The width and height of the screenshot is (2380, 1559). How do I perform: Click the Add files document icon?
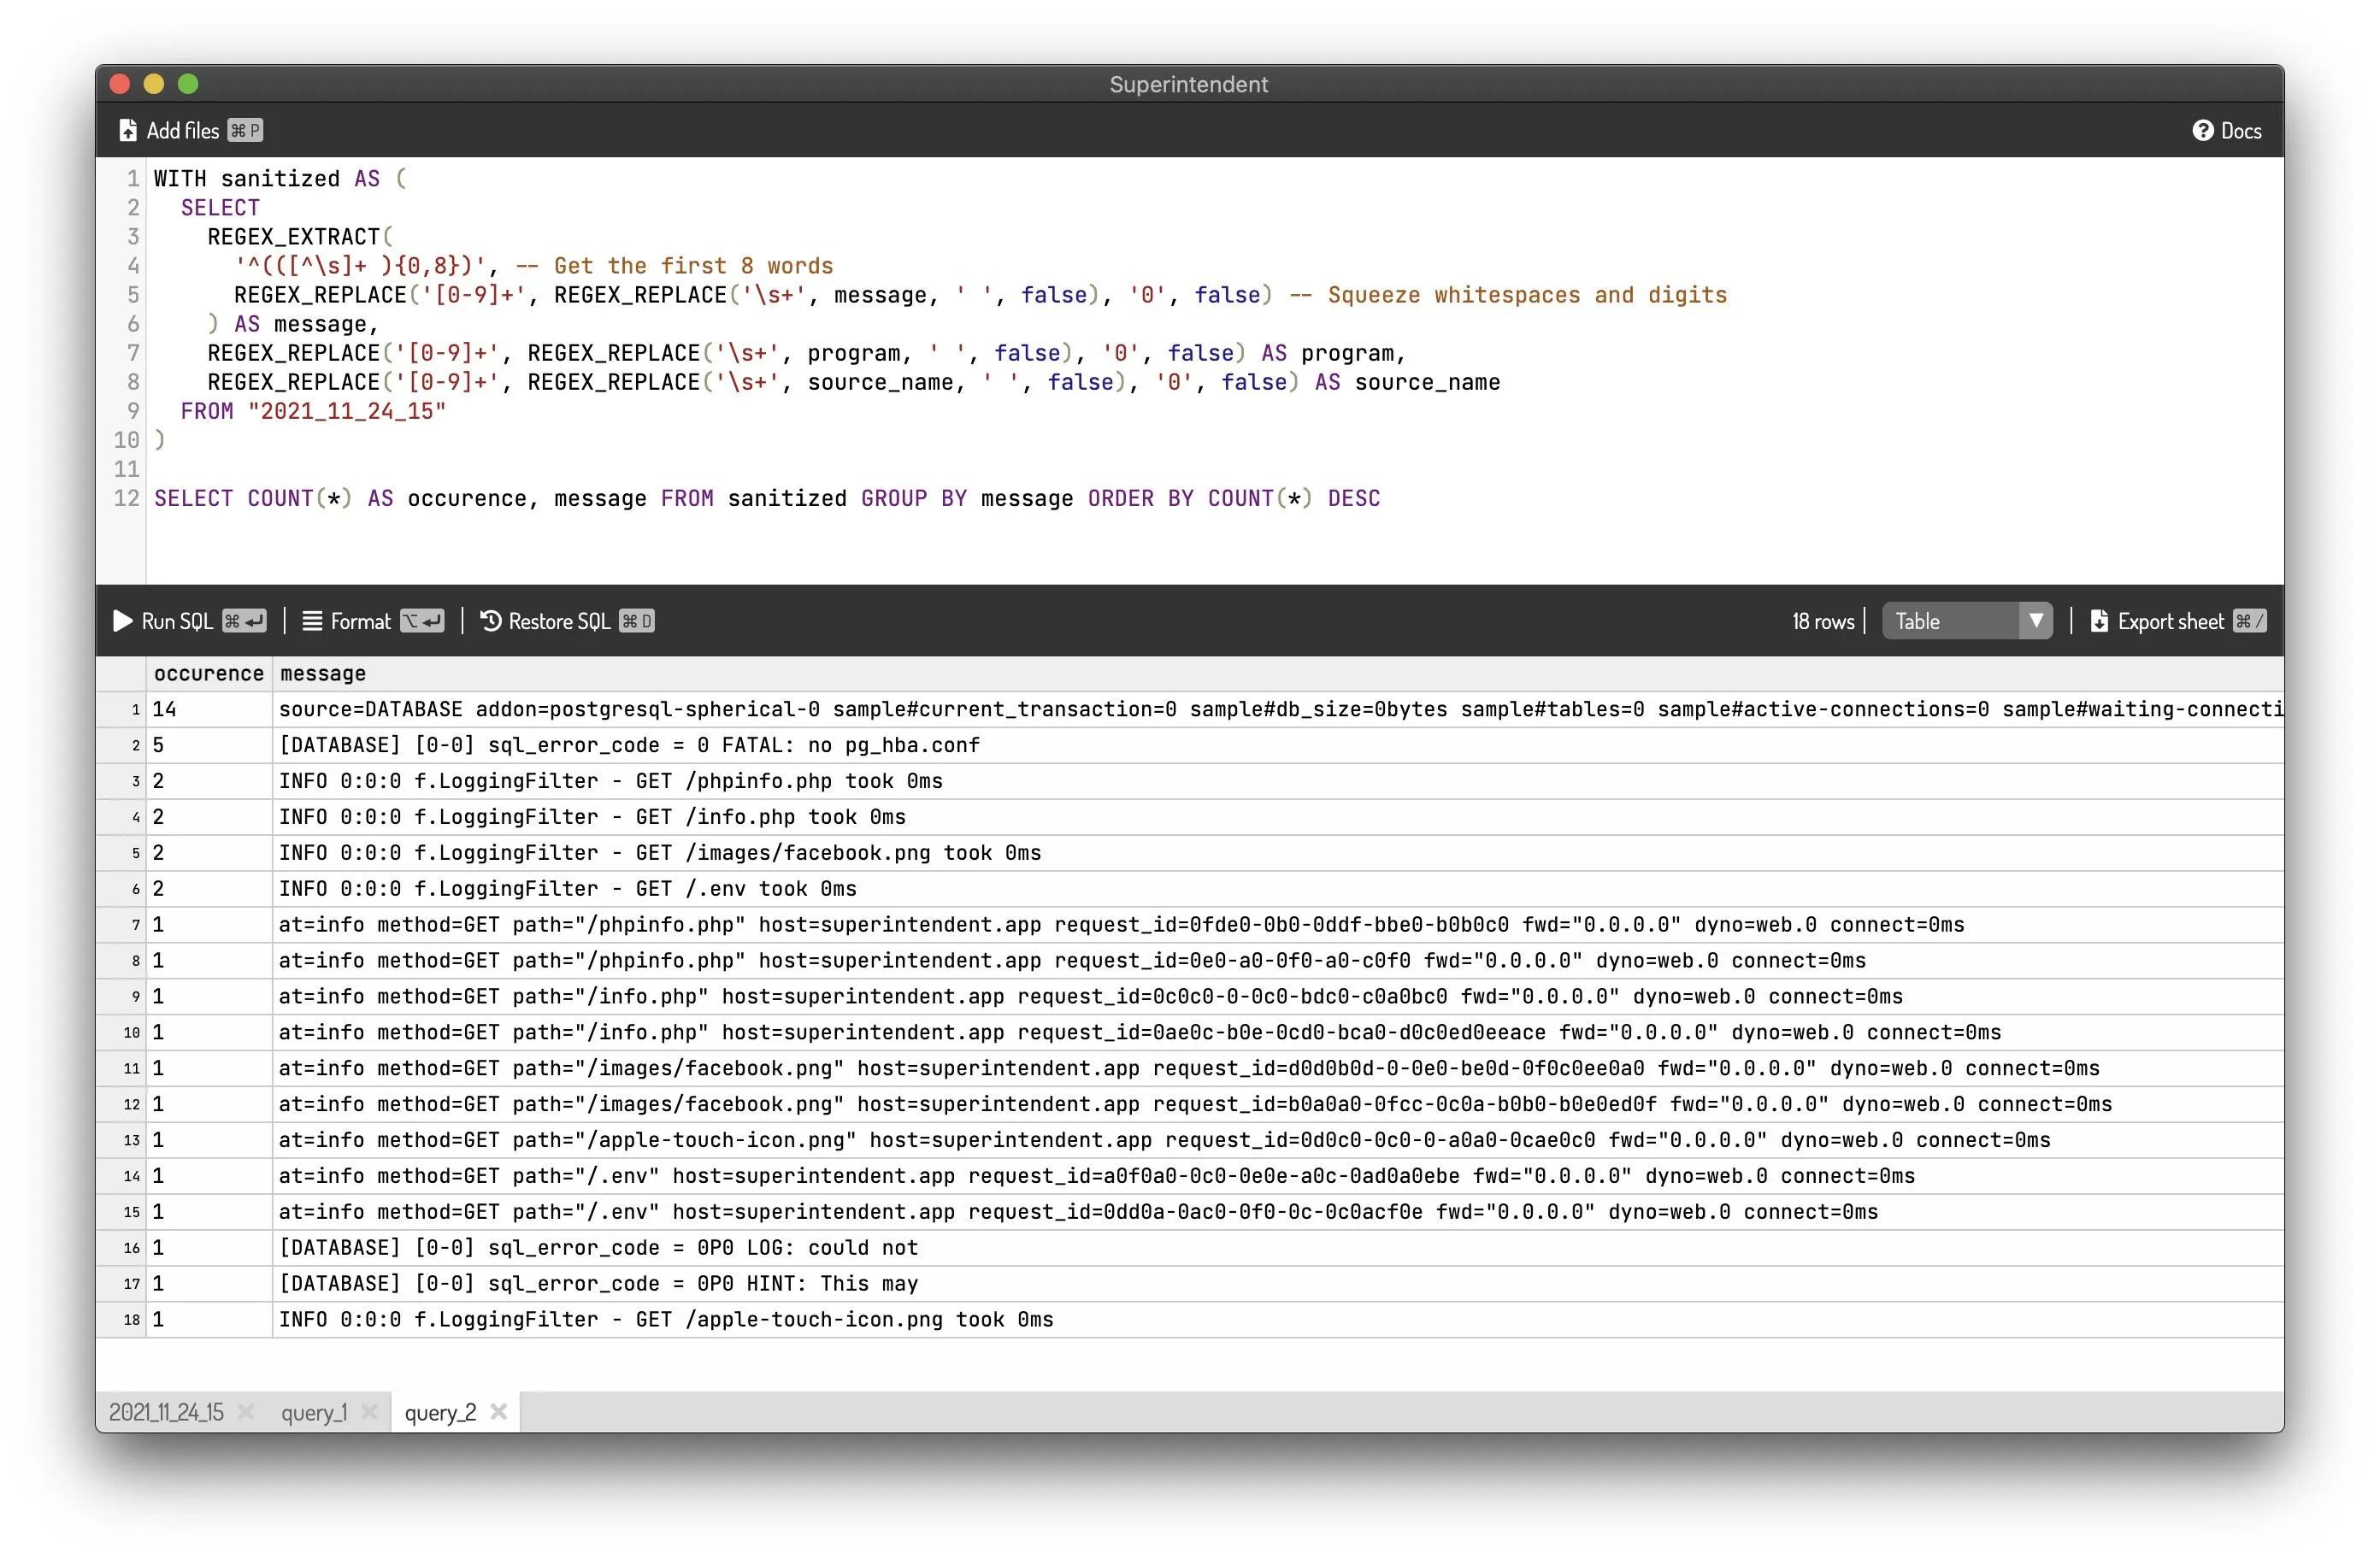[x=128, y=130]
